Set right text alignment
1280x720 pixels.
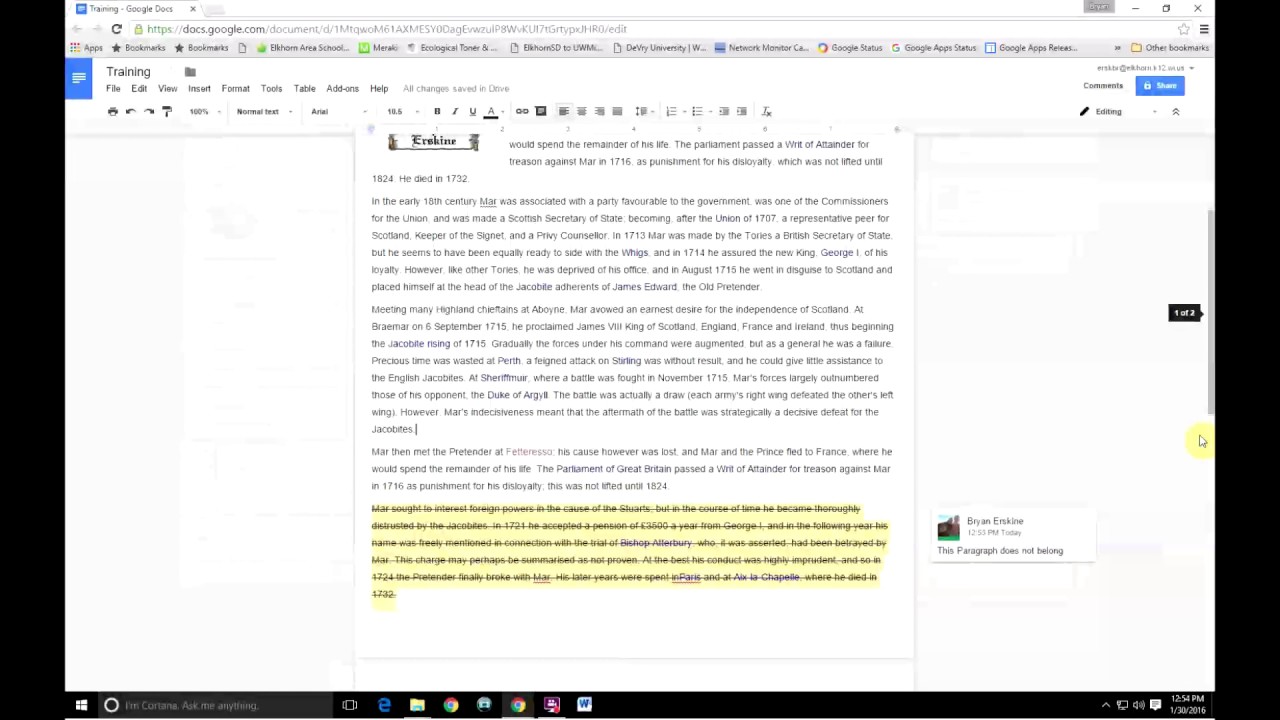tap(600, 111)
